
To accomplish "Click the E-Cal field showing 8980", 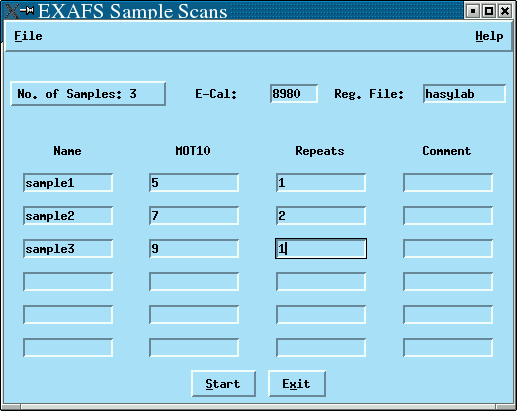I will coord(294,94).
